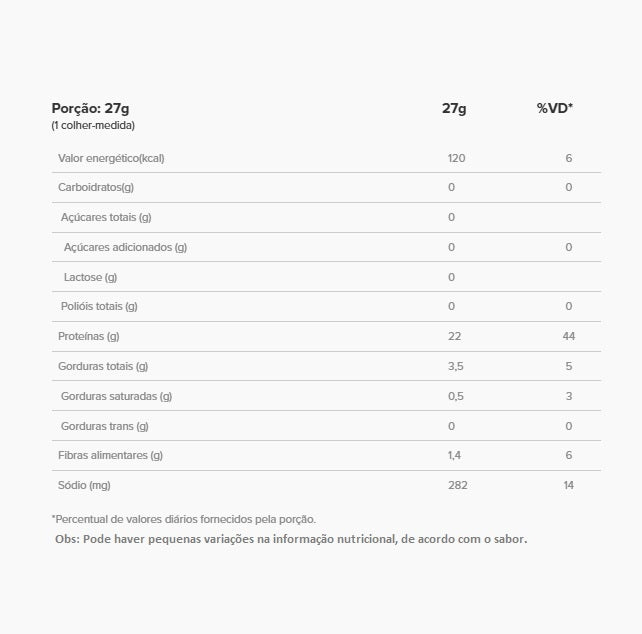
Task: Select the 'Proteínas (g)' row label
Action: tap(89, 336)
